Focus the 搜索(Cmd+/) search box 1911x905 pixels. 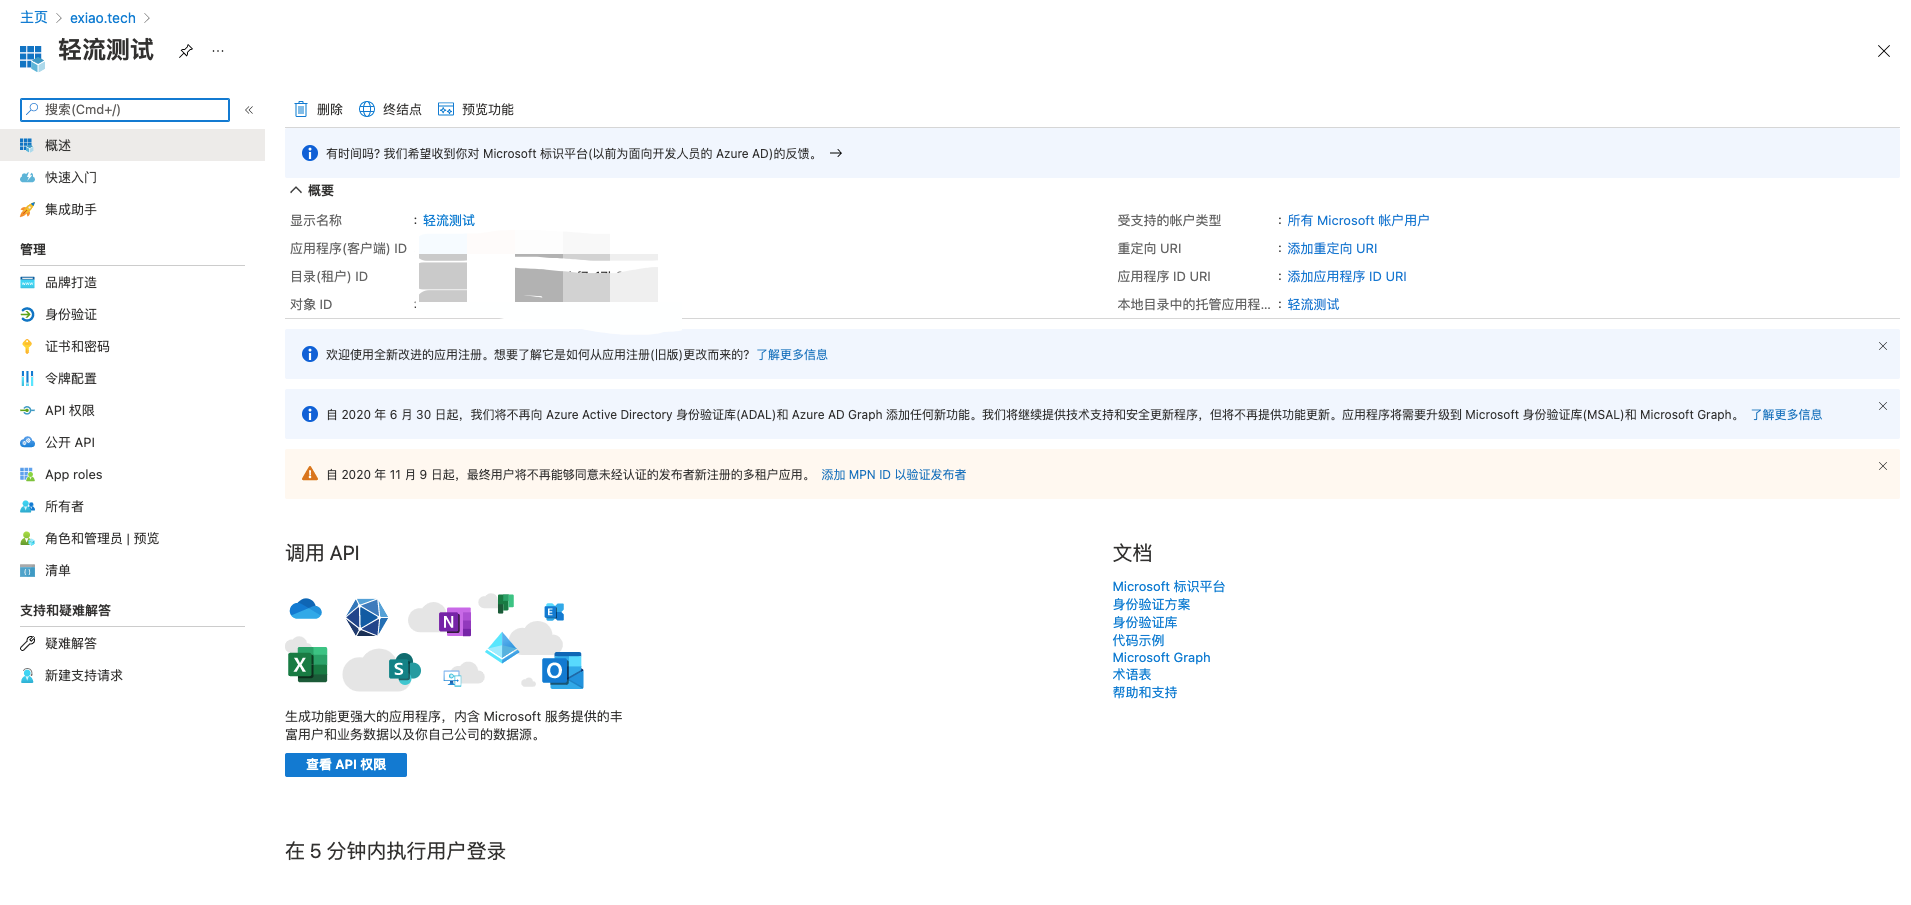click(125, 110)
